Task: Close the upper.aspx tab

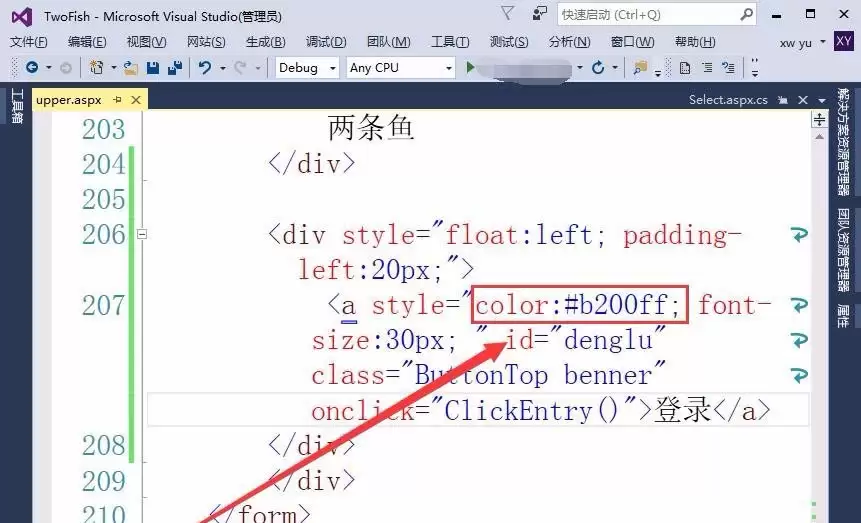Action: [136, 100]
